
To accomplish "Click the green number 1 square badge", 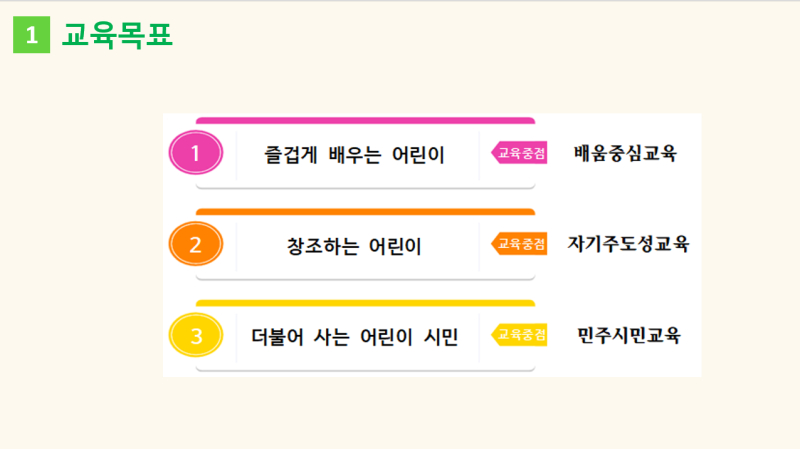I will (32, 35).
